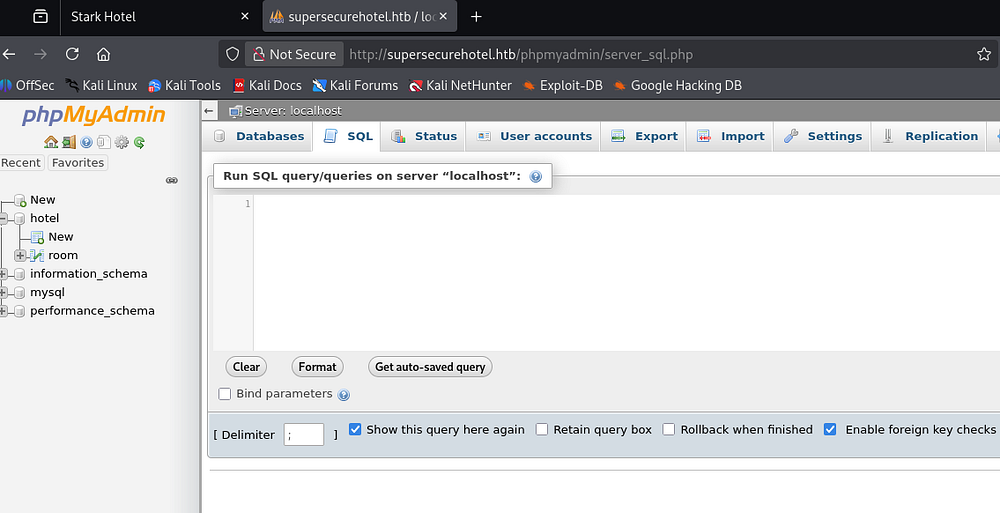This screenshot has width=1000, height=513.
Task: Click the Delimiter input field
Action: point(304,434)
